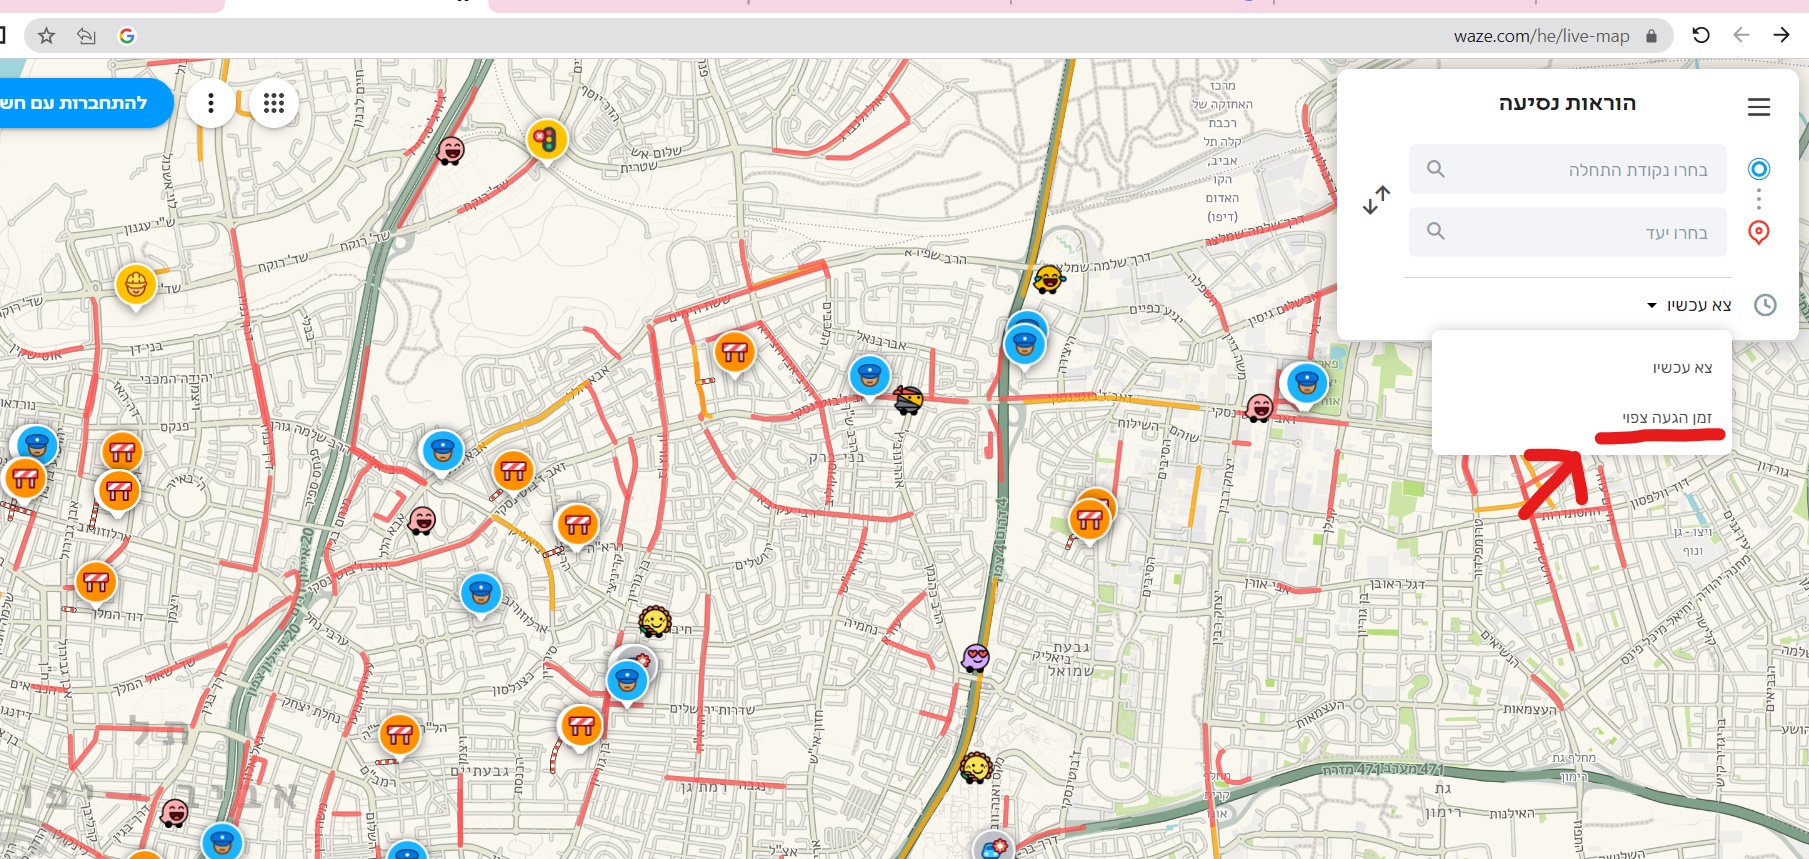
Task: Click the magnifier icon in the בחרו יעד field
Action: [x=1436, y=231]
